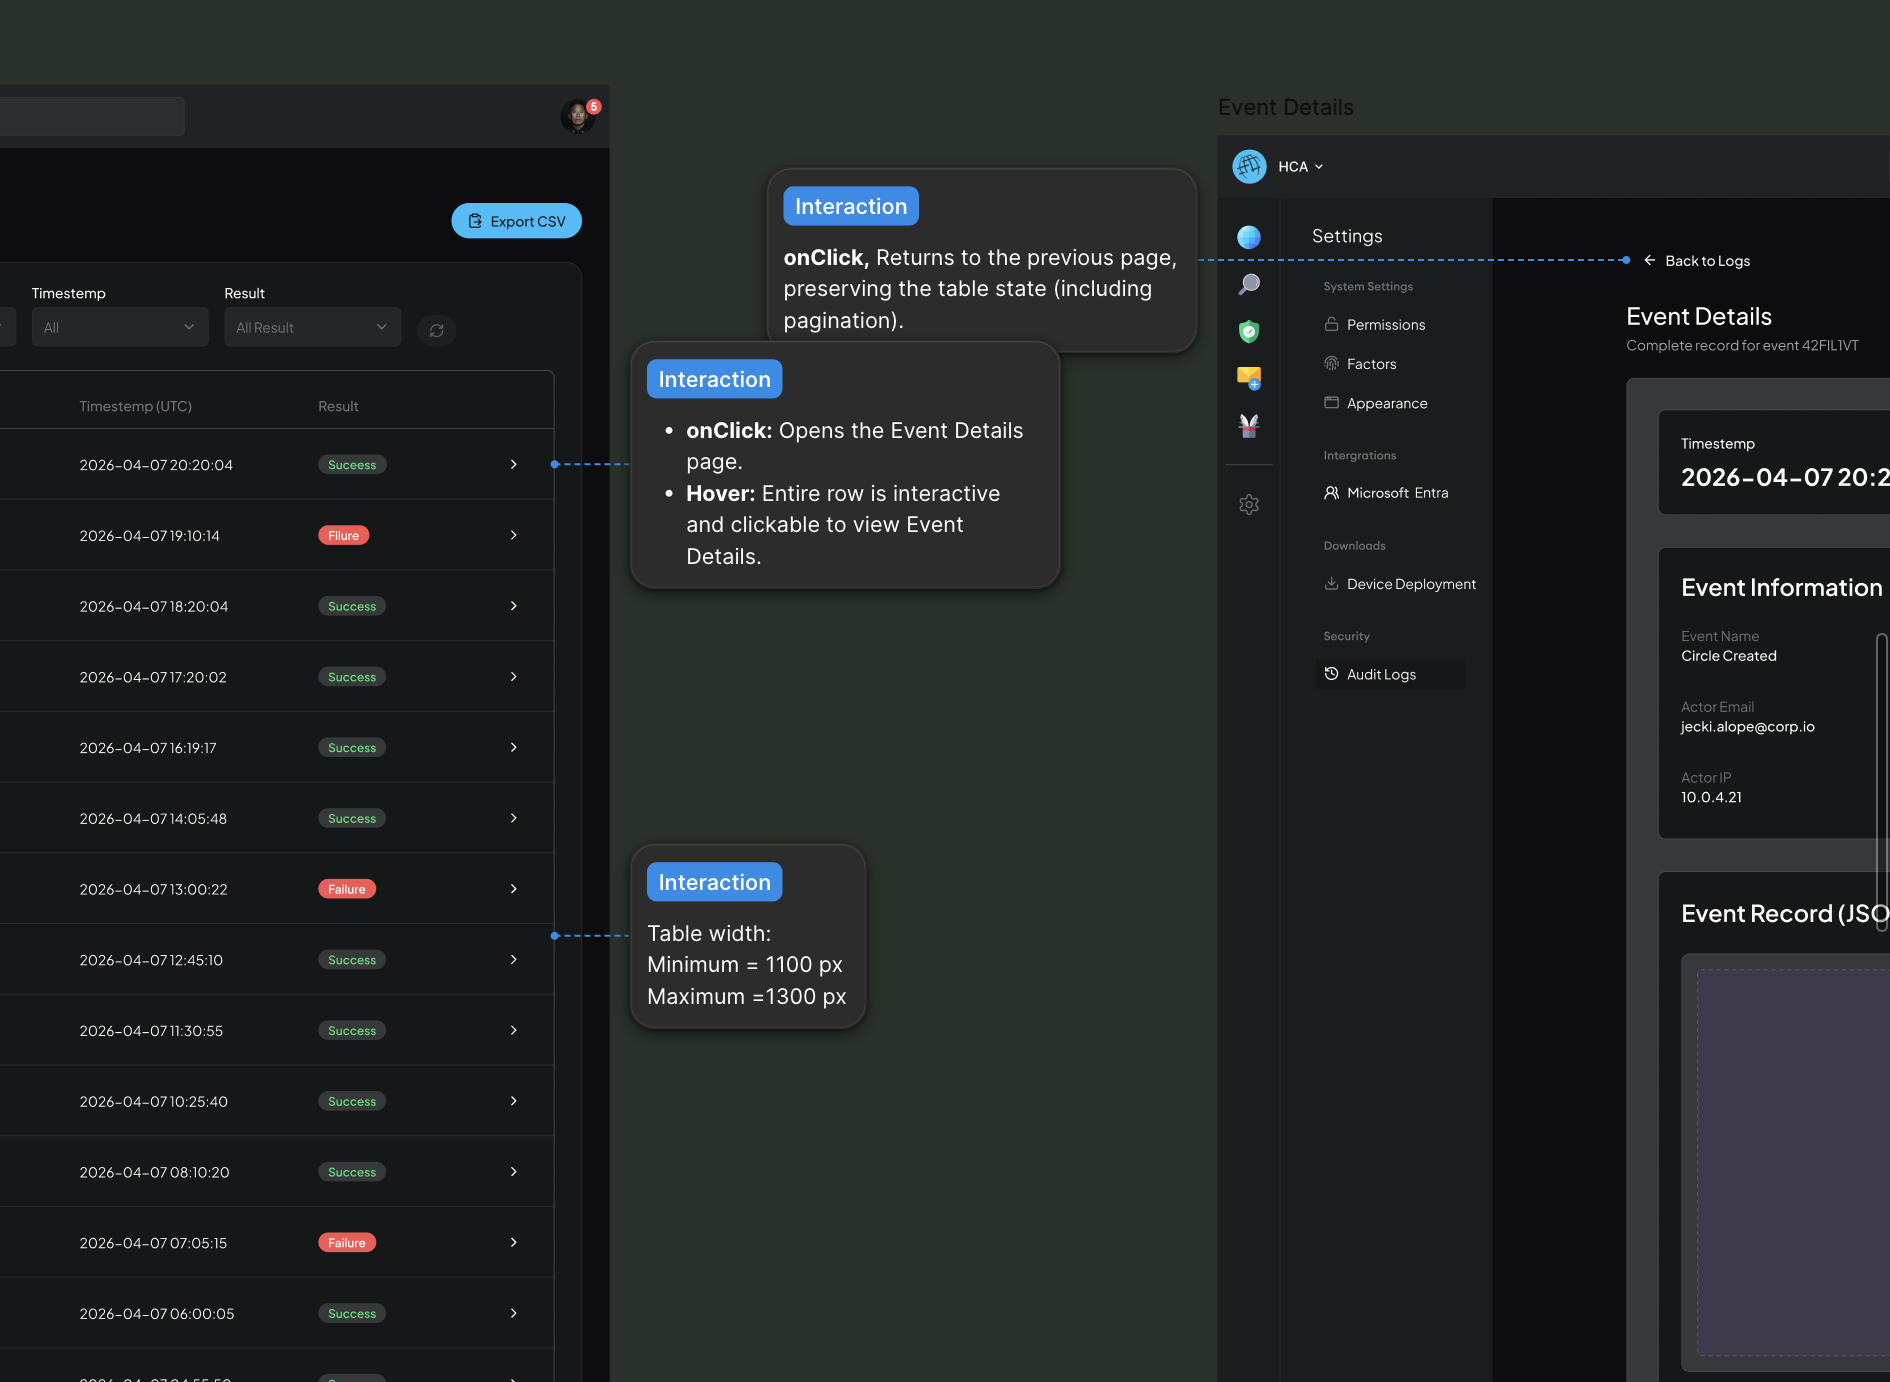The height and width of the screenshot is (1382, 1890).
Task: Select the rabbit icon in sidebar
Action: [x=1249, y=425]
